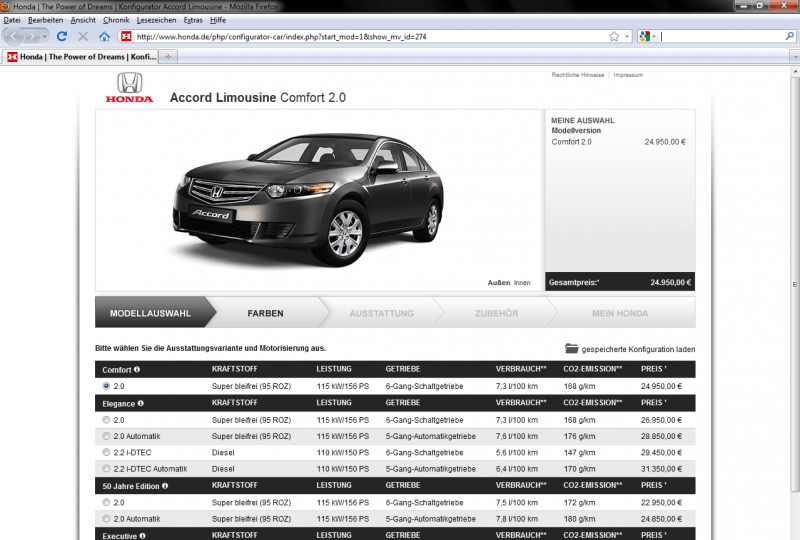Click the 5,6 l/100 km consumption cell
This screenshot has height=540, width=800.
click(516, 452)
